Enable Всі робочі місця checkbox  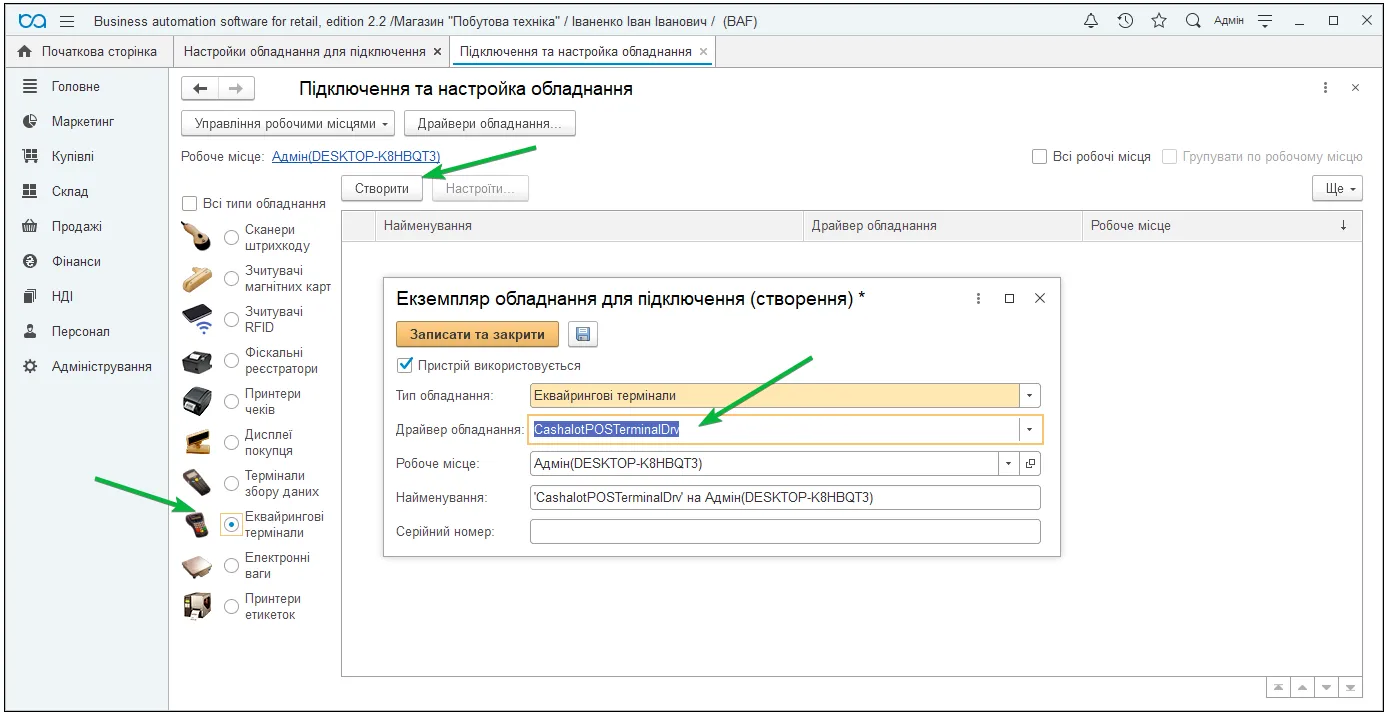click(x=1039, y=157)
